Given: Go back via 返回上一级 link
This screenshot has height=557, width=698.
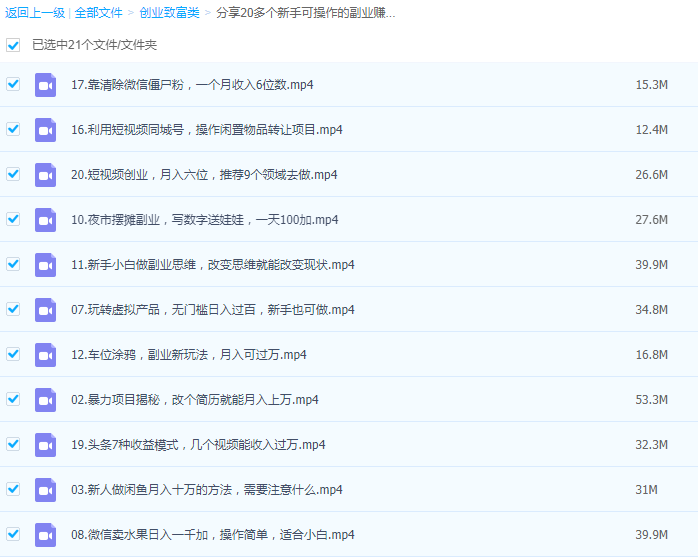Looking at the screenshot, I should pyautogui.click(x=34, y=13).
